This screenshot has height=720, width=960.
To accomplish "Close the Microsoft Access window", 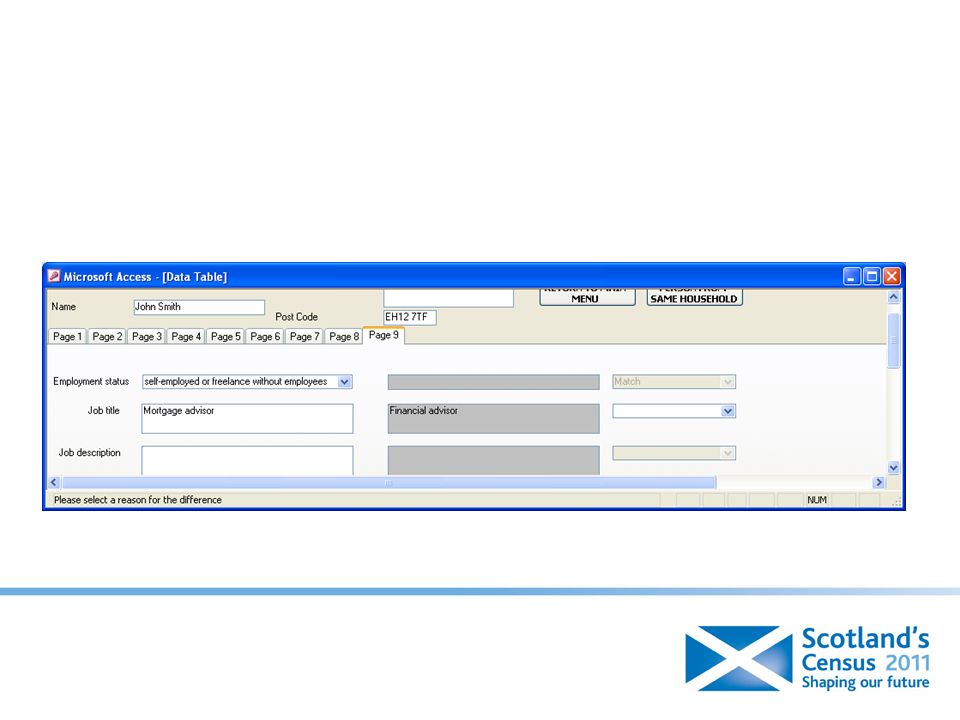I will coord(892,276).
